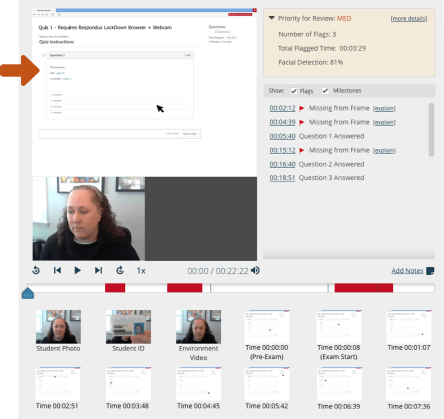Viewport: 444px width, 419px height.
Task: Skip to previous flag or milestone
Action: click(57, 270)
